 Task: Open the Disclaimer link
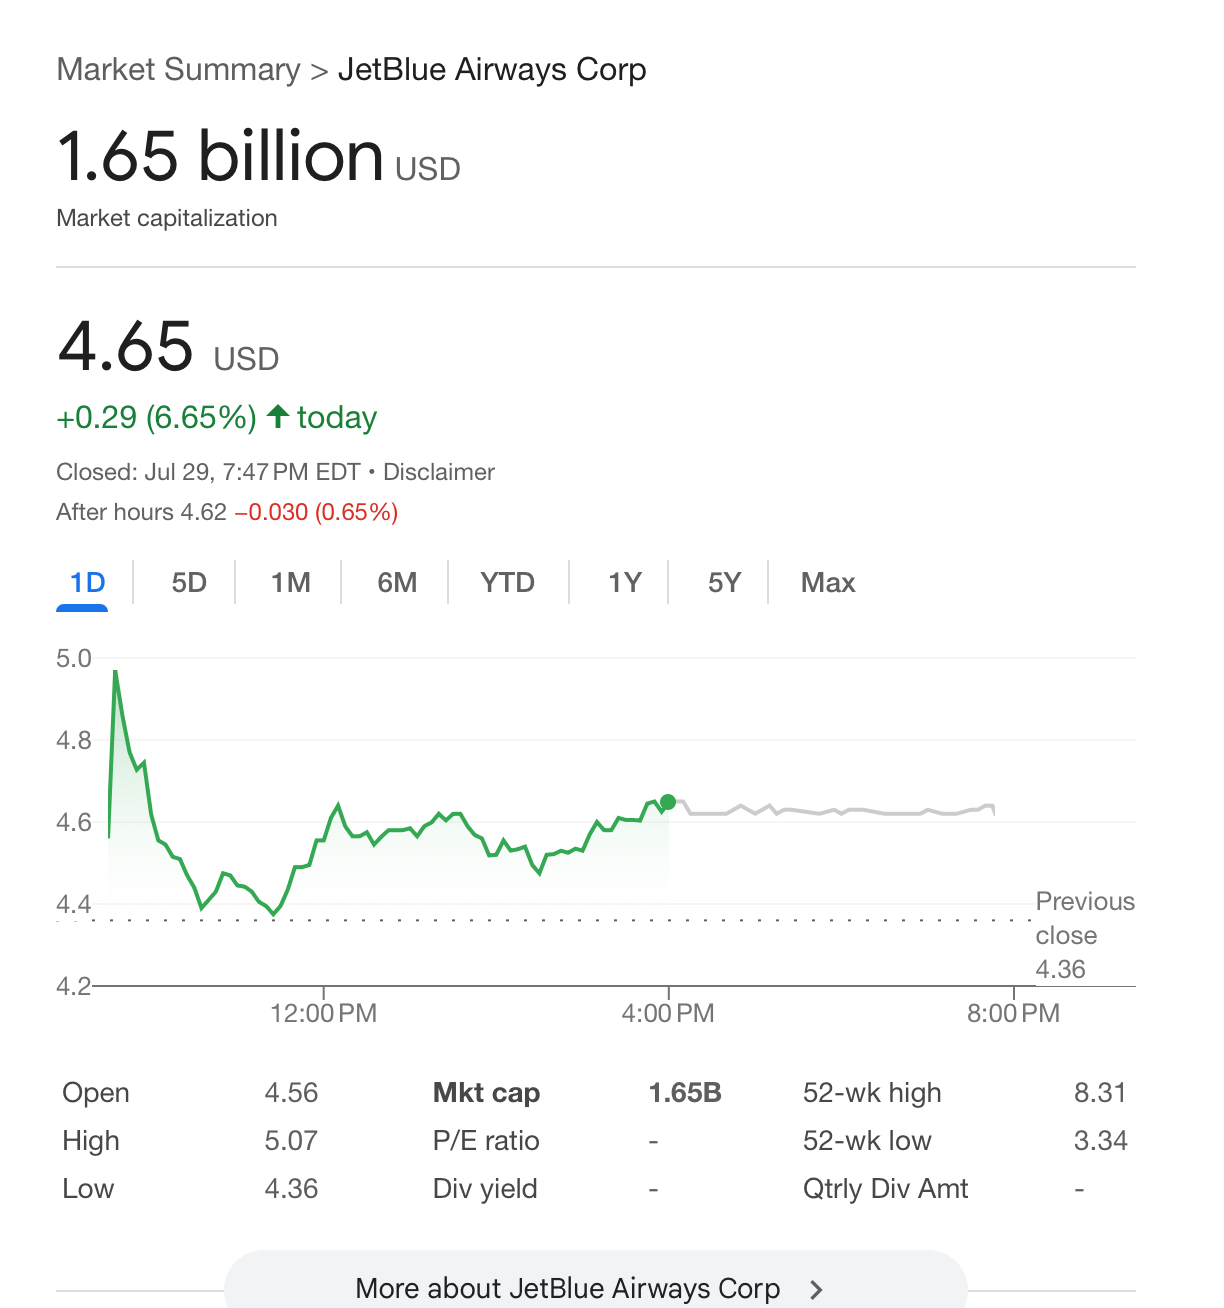coord(439,472)
